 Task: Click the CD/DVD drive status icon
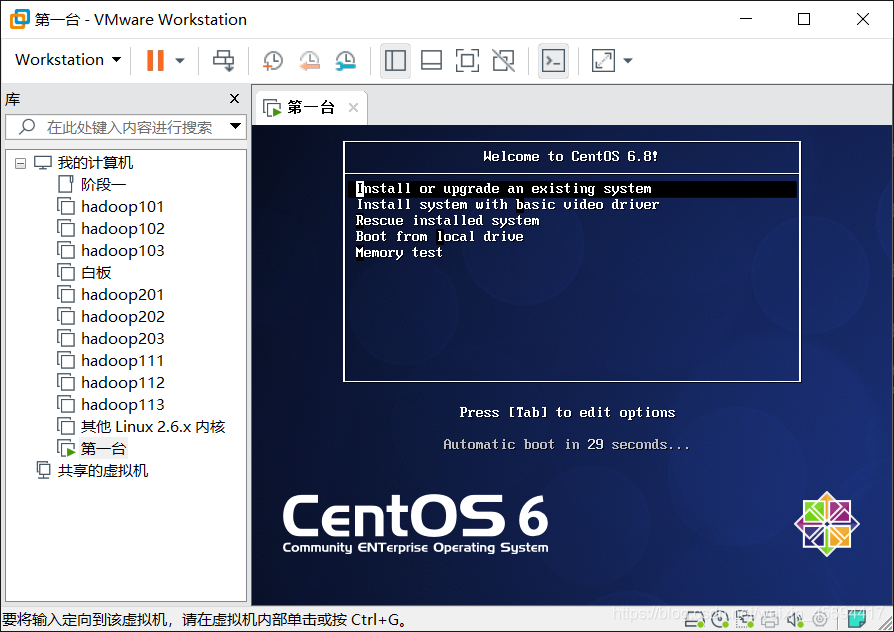point(720,619)
